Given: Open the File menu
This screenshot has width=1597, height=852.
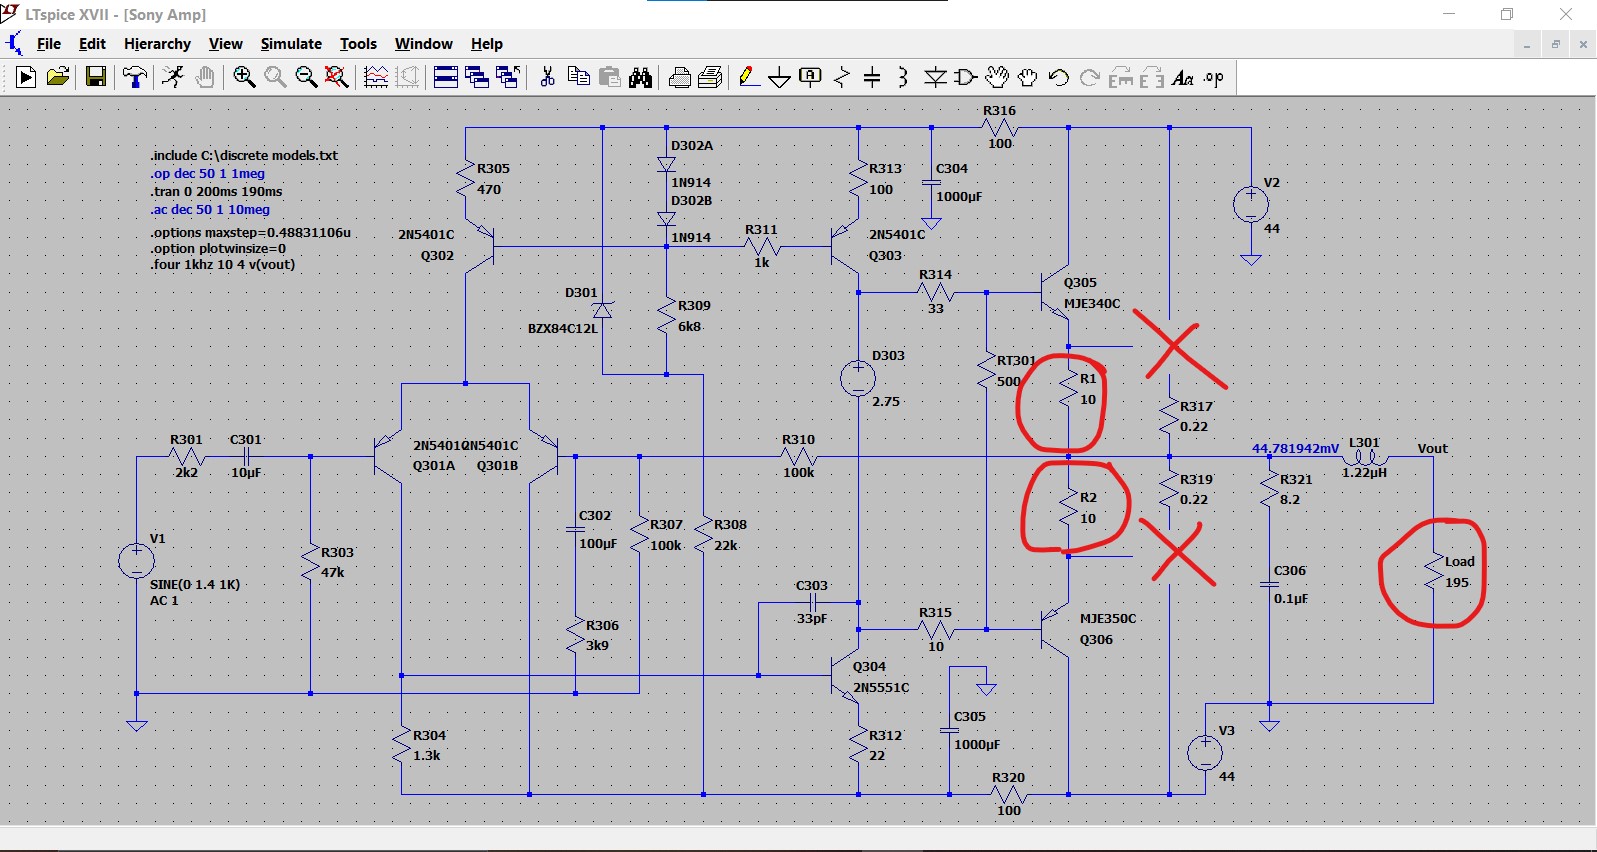Looking at the screenshot, I should 49,44.
